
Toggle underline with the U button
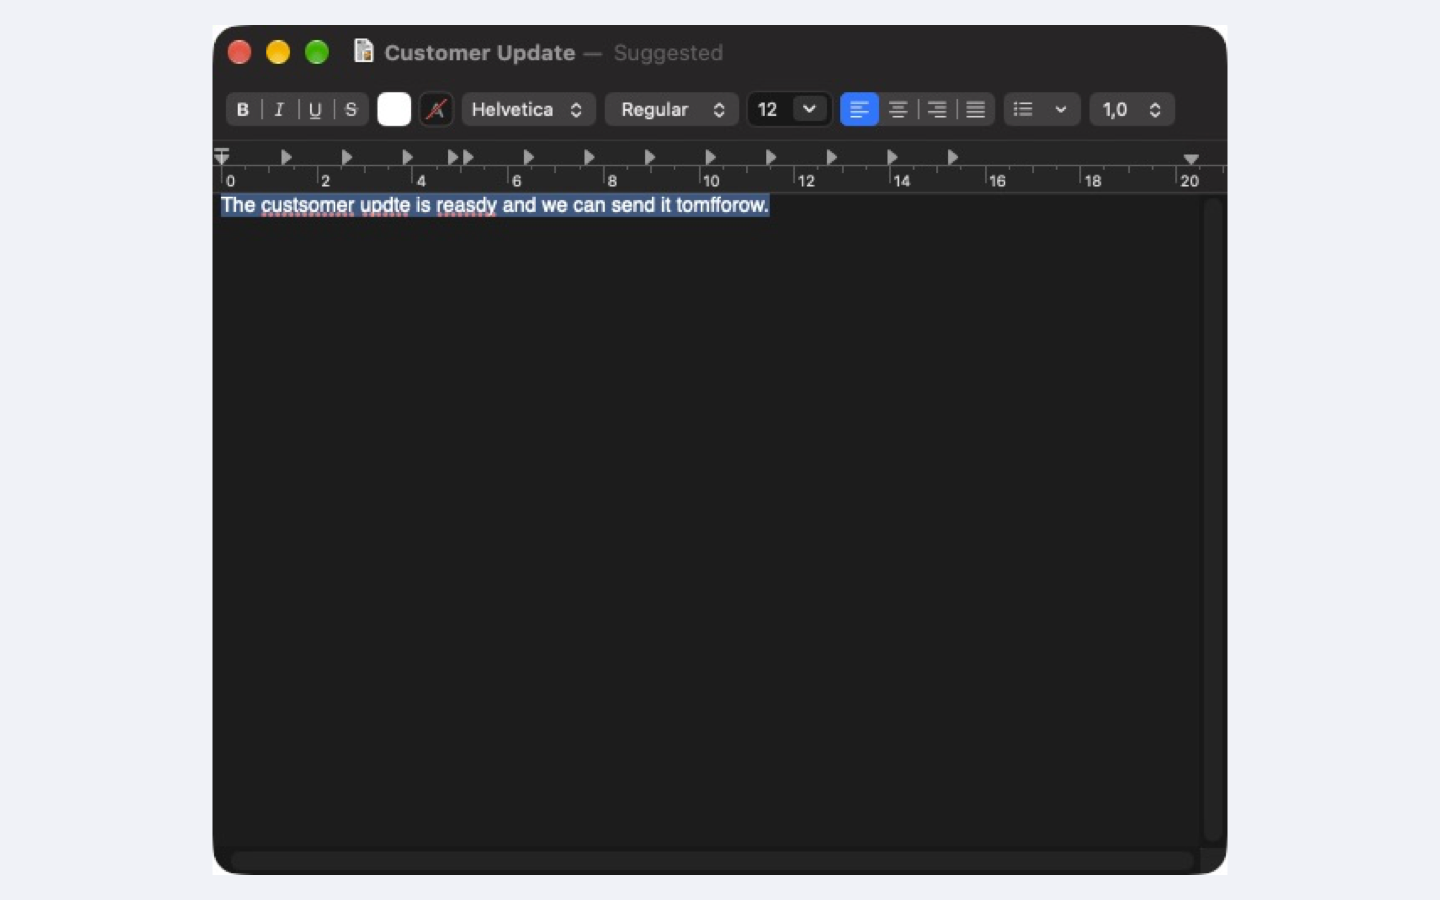pyautogui.click(x=315, y=110)
